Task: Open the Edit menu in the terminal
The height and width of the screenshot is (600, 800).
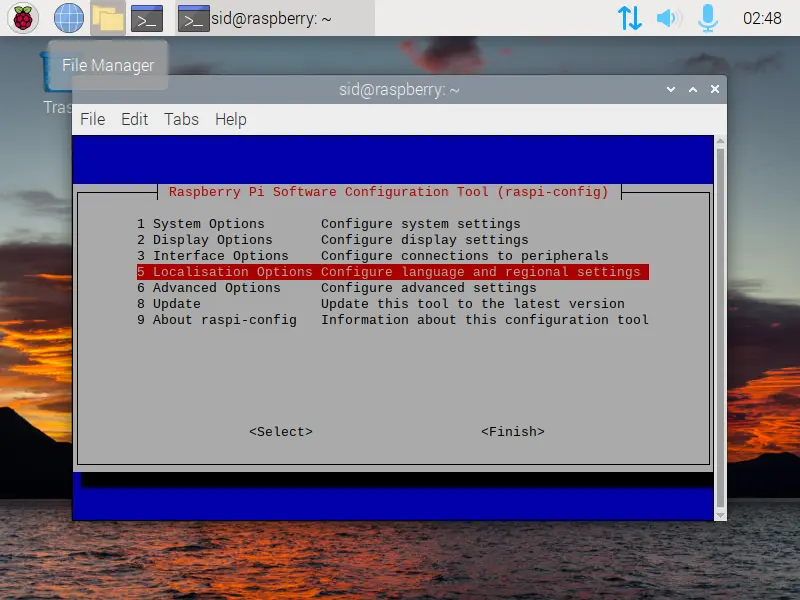Action: coord(134,119)
